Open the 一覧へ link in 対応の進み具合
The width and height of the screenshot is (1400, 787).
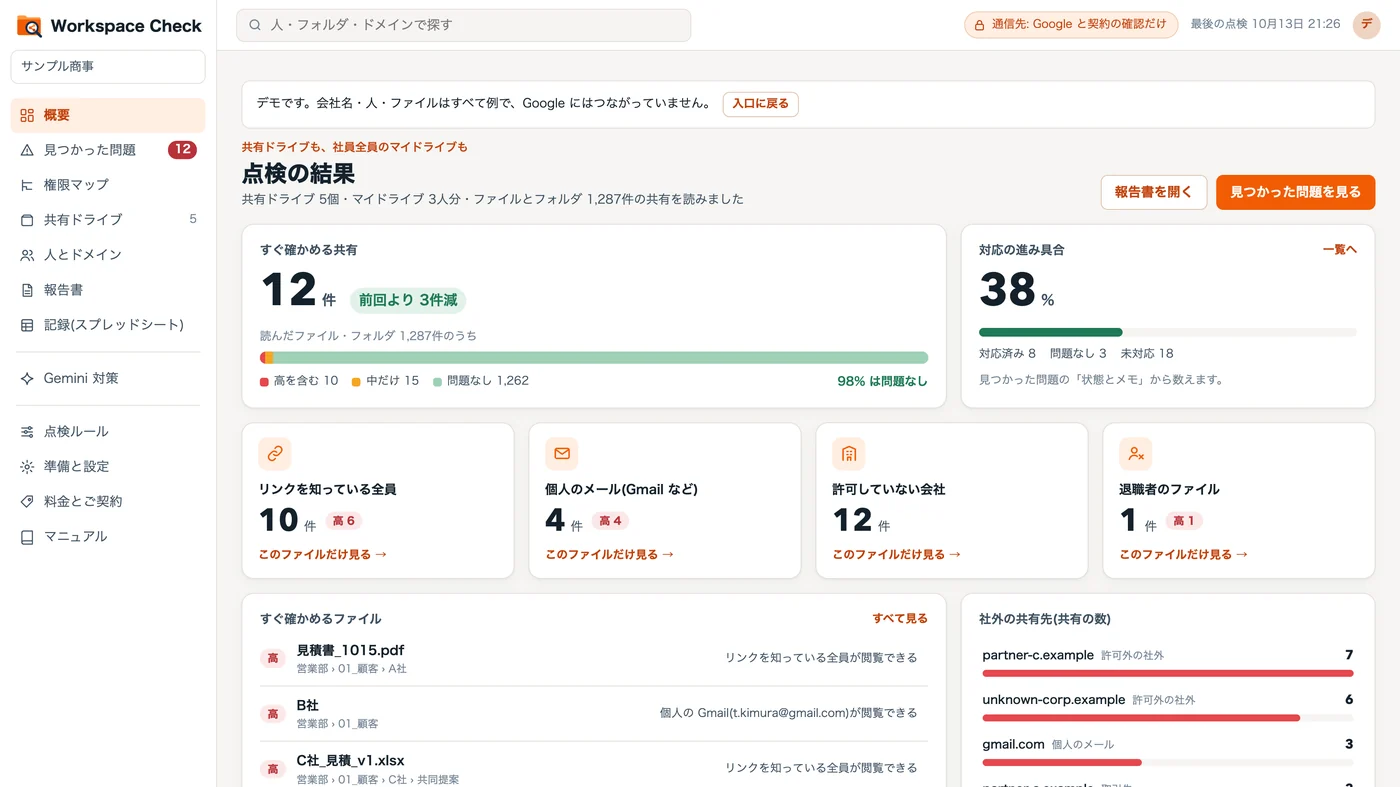click(1339, 250)
